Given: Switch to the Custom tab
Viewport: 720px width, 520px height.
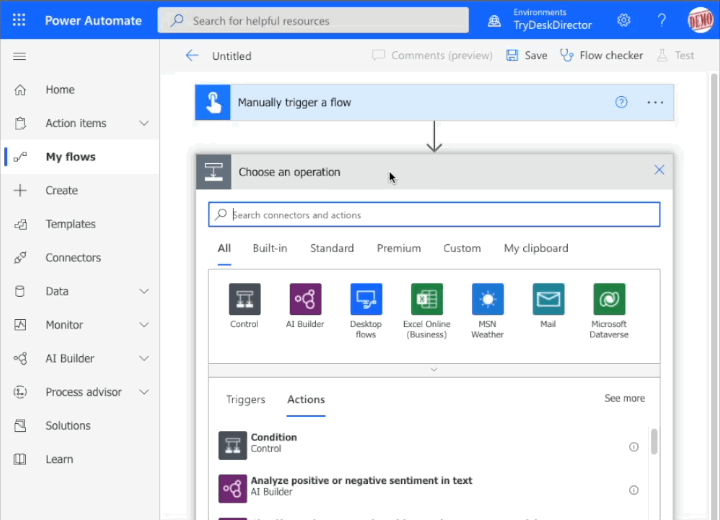Looking at the screenshot, I should (462, 249).
